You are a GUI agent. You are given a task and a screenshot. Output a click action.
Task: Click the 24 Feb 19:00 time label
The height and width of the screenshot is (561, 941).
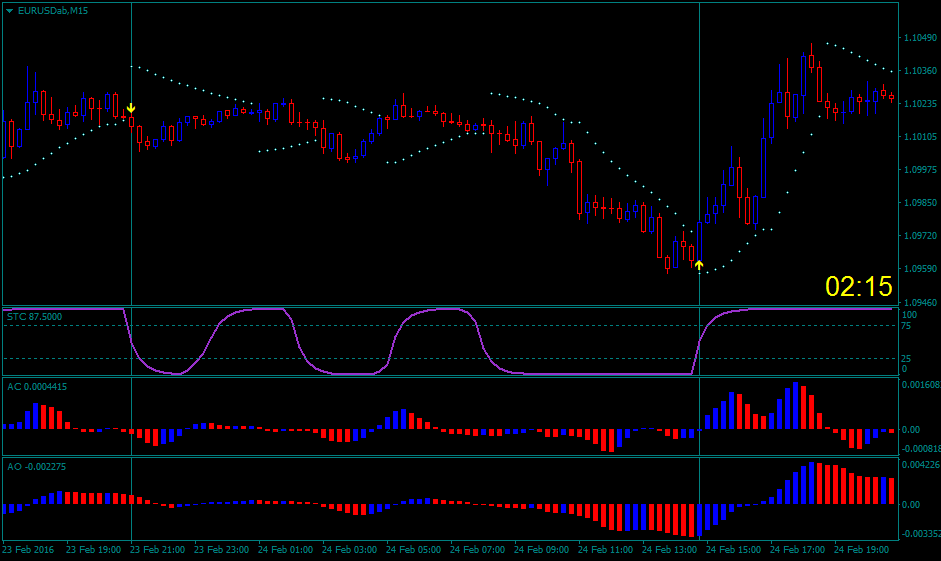click(862, 549)
